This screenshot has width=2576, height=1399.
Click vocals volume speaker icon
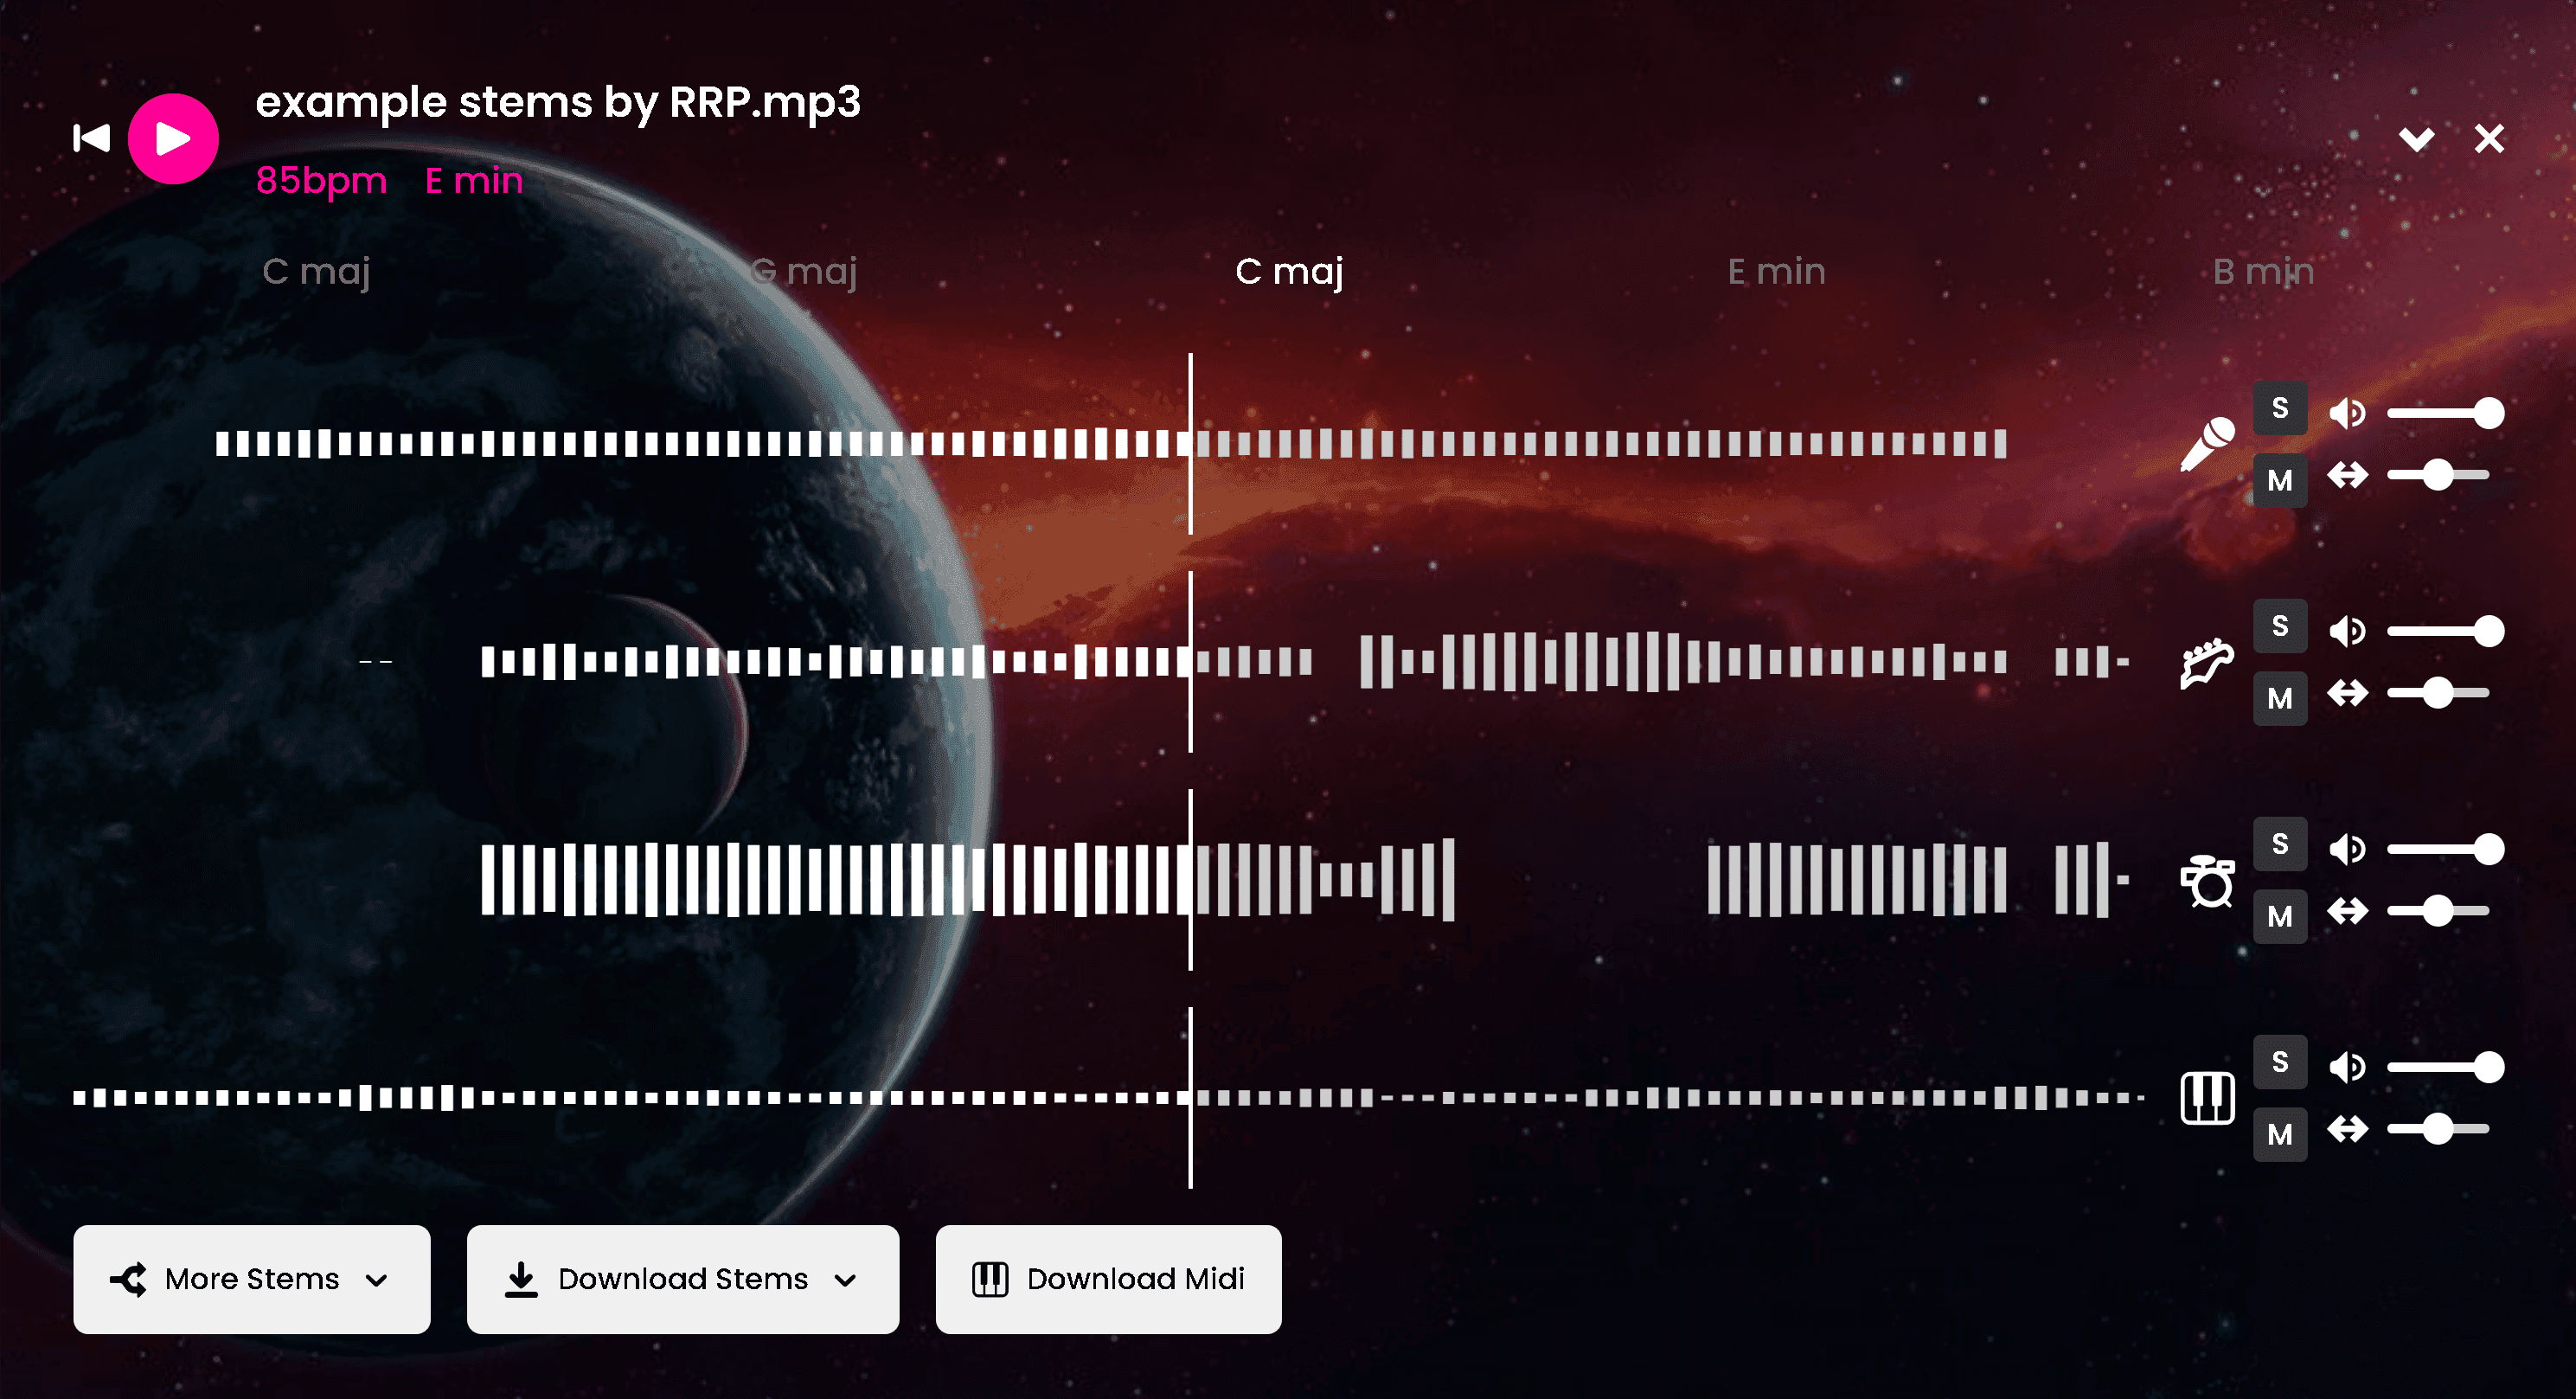[x=2347, y=413]
